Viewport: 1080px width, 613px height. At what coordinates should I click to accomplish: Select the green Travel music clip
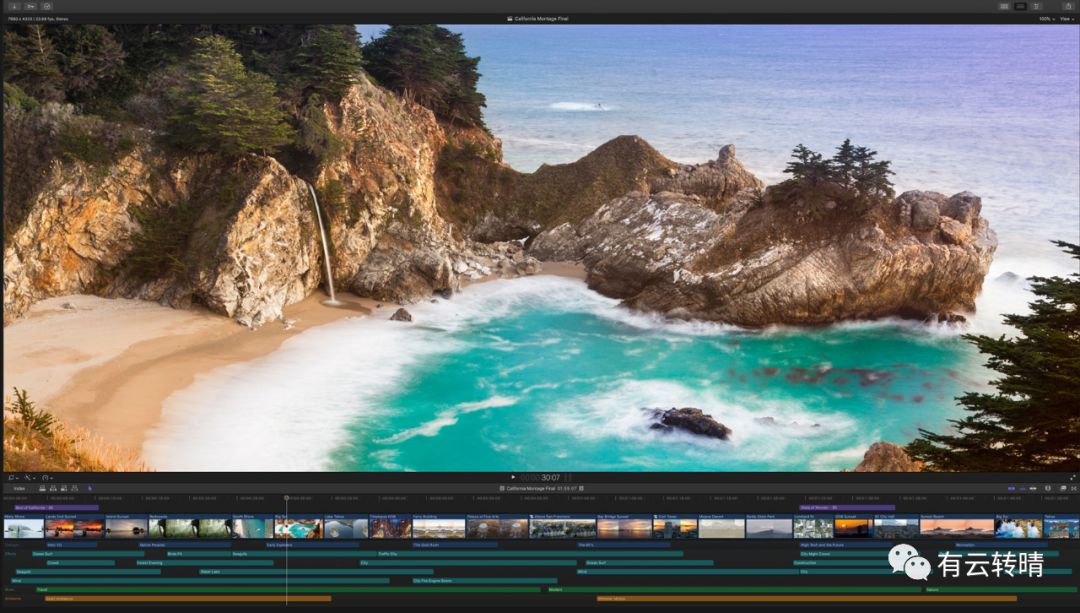pyautogui.click(x=288, y=590)
